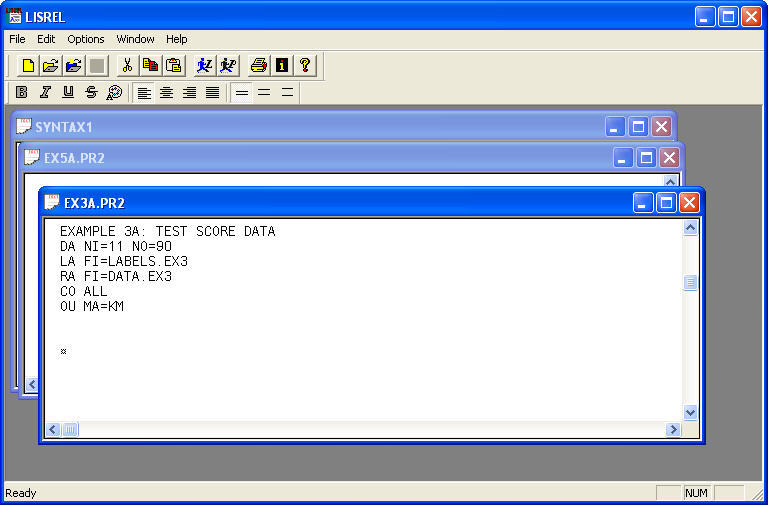Click the Ready status text
The width and height of the screenshot is (768, 505).
click(21, 493)
